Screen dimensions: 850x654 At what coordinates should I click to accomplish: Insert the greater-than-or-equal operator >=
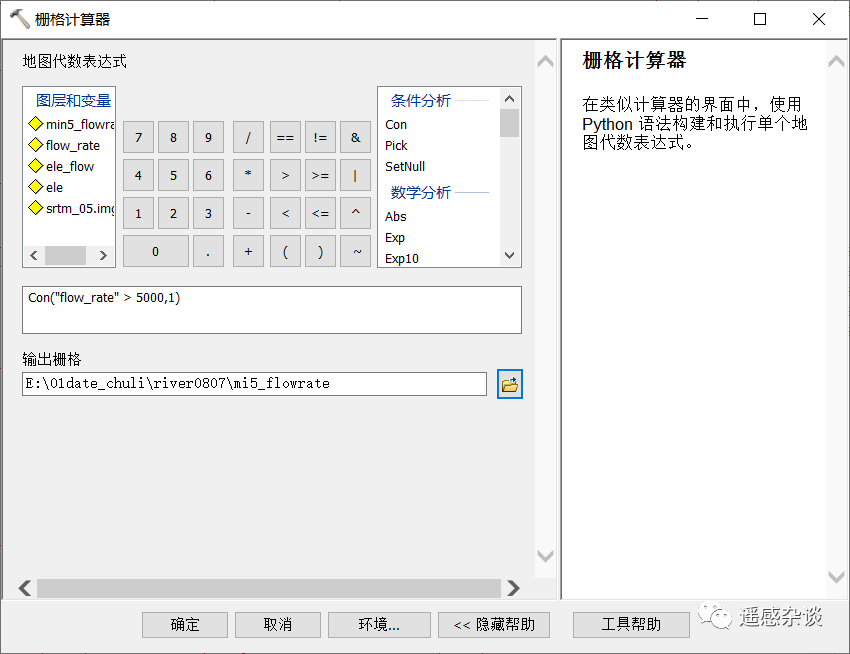(x=320, y=175)
